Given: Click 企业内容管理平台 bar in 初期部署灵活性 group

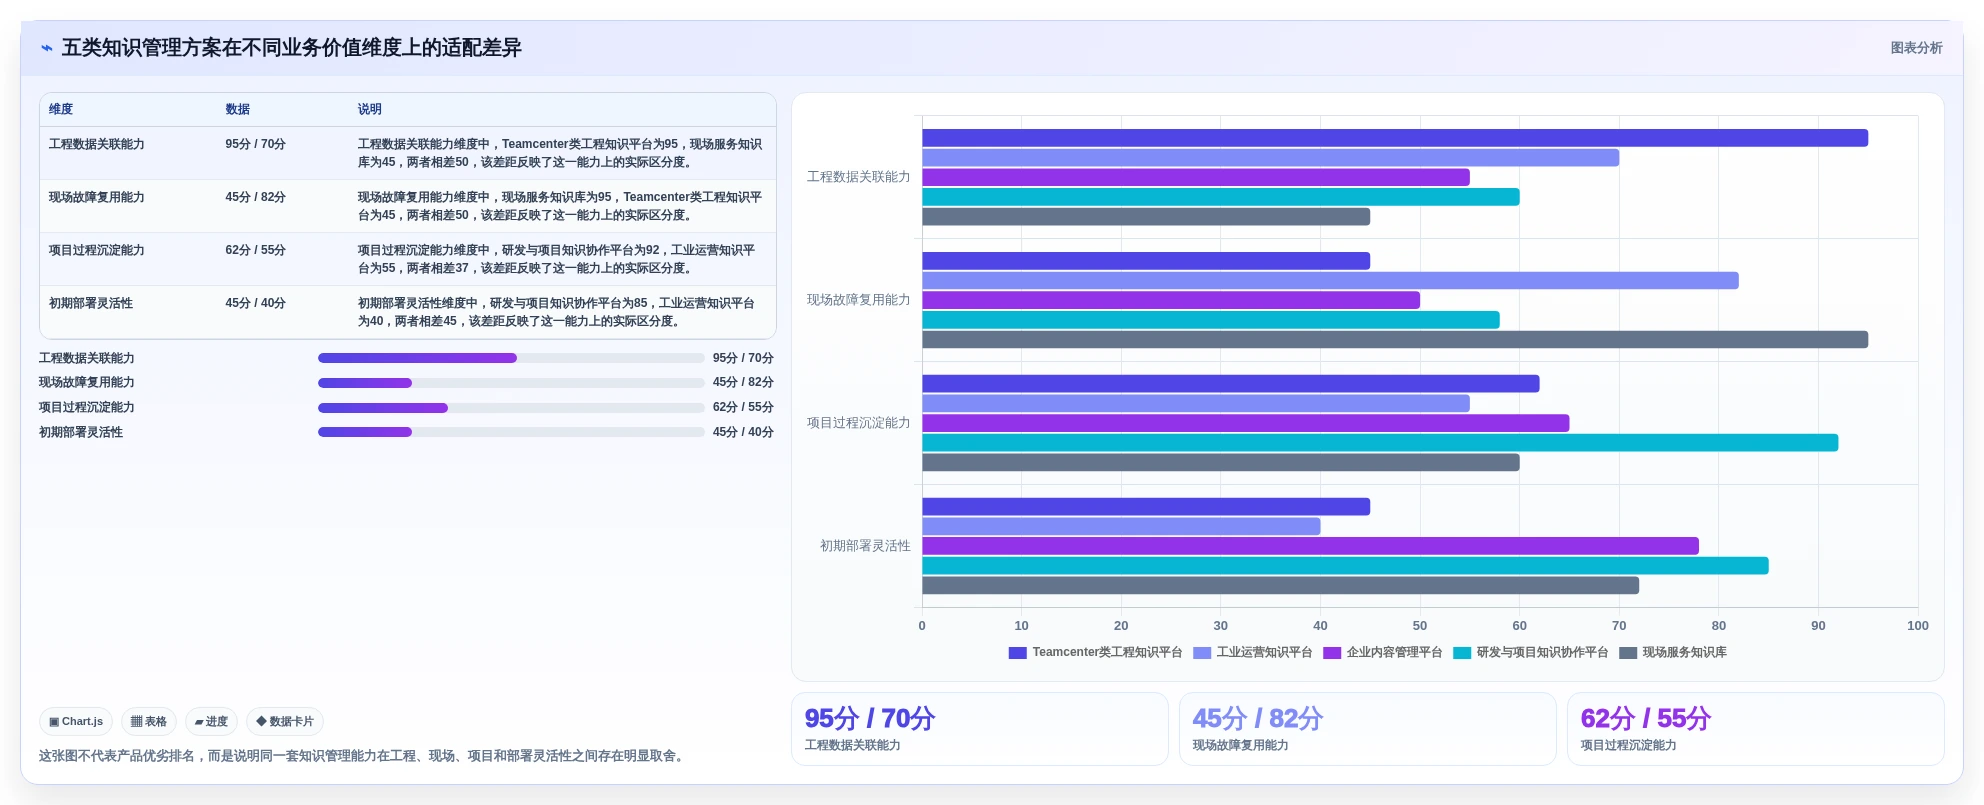Looking at the screenshot, I should (x=1310, y=546).
